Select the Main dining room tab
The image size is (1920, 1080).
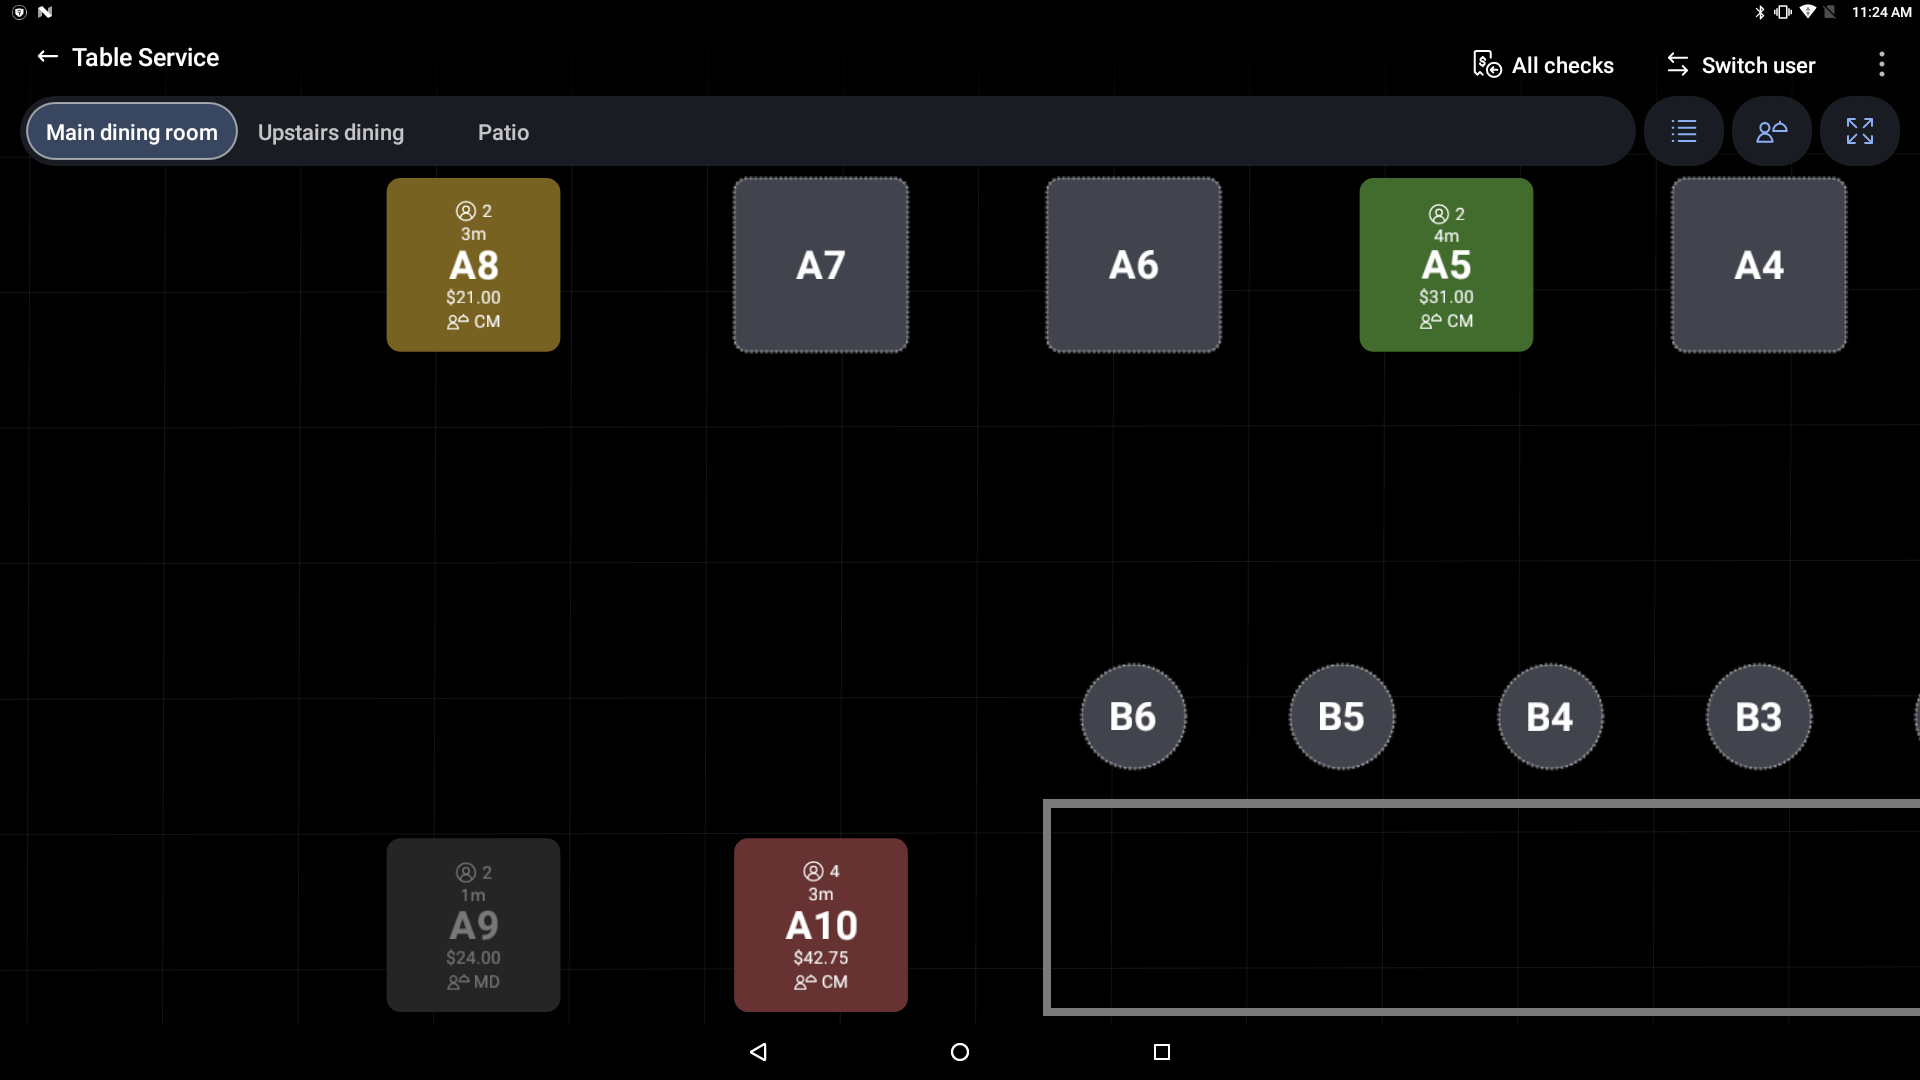pyautogui.click(x=130, y=131)
